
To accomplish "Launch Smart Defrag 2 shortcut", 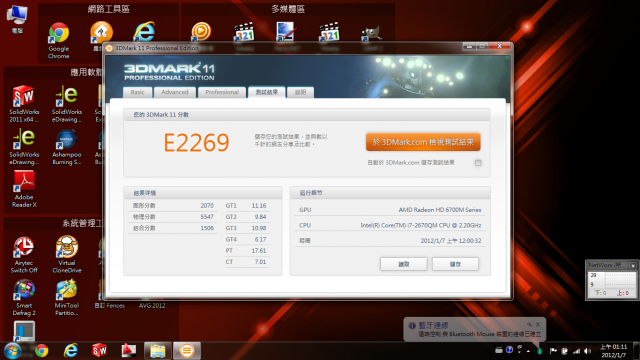I will tap(24, 298).
